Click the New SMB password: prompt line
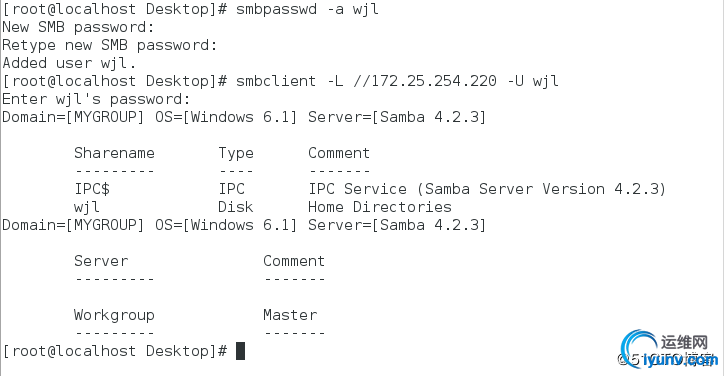The width and height of the screenshot is (724, 376). click(78, 27)
